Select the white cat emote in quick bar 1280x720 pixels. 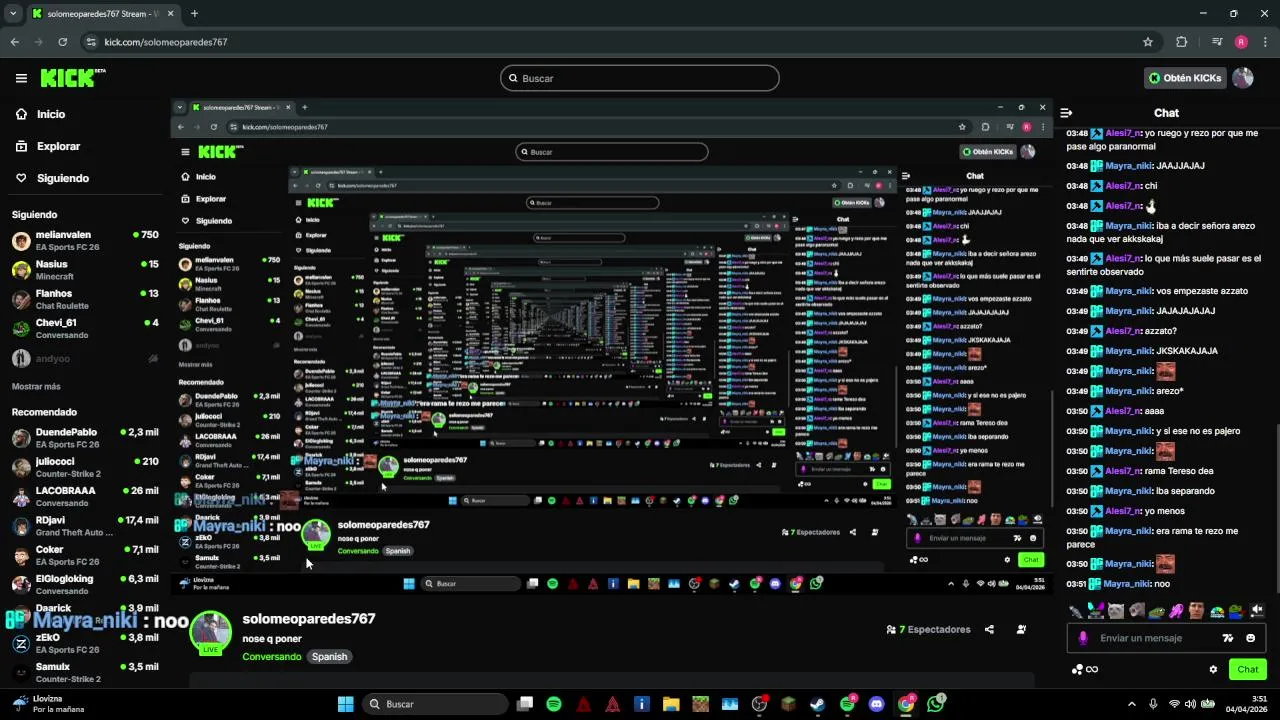pyautogui.click(x=1116, y=610)
